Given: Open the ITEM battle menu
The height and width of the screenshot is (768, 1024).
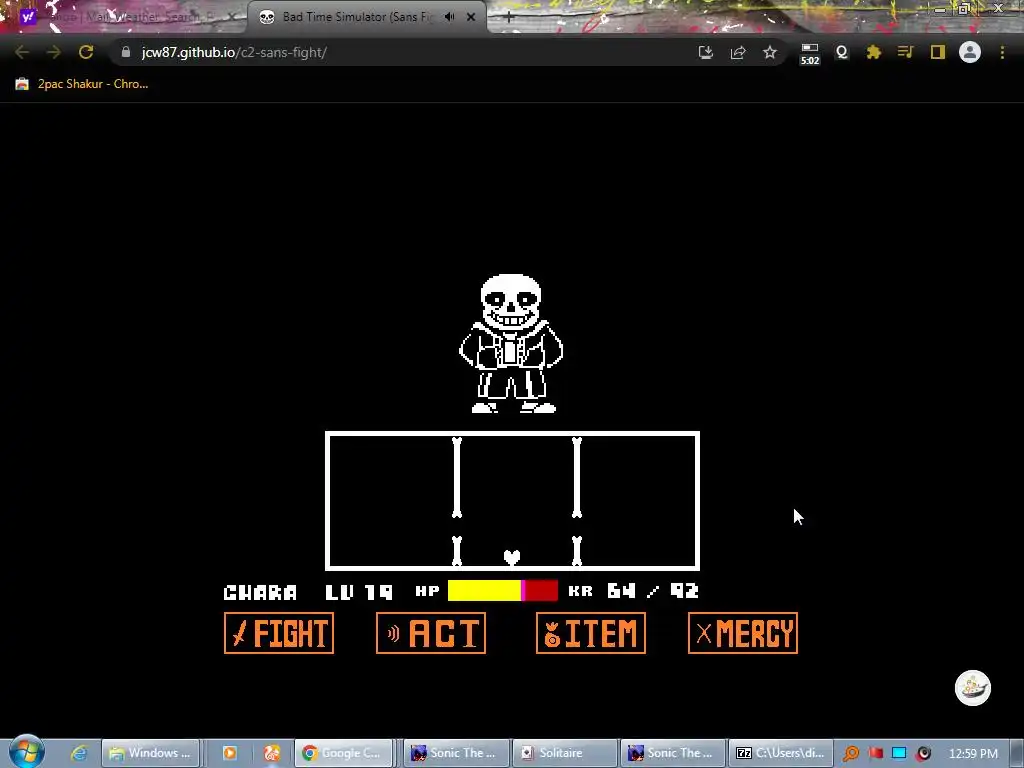Looking at the screenshot, I should tap(591, 633).
